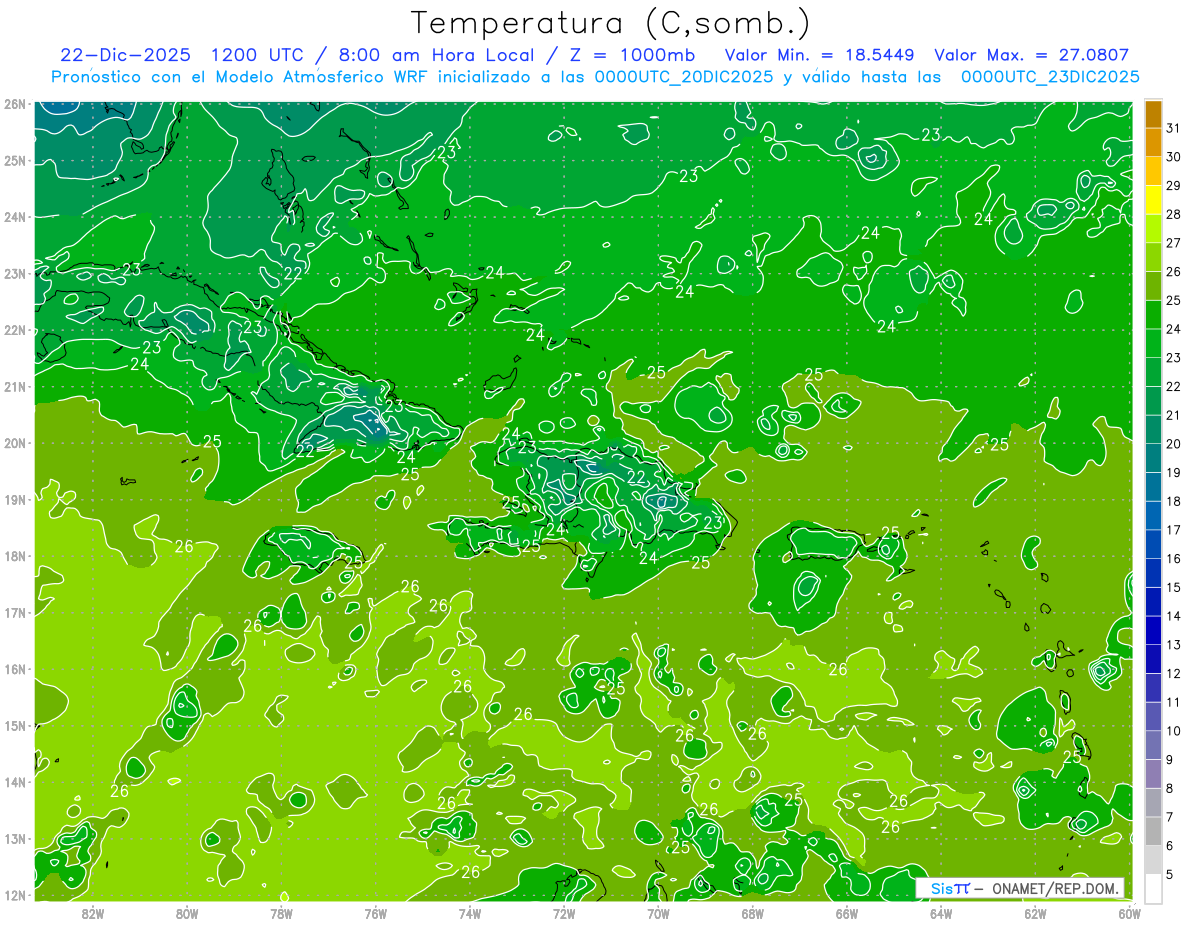Click legend value 12
This screenshot has height=927, width=1200.
tap(1174, 673)
